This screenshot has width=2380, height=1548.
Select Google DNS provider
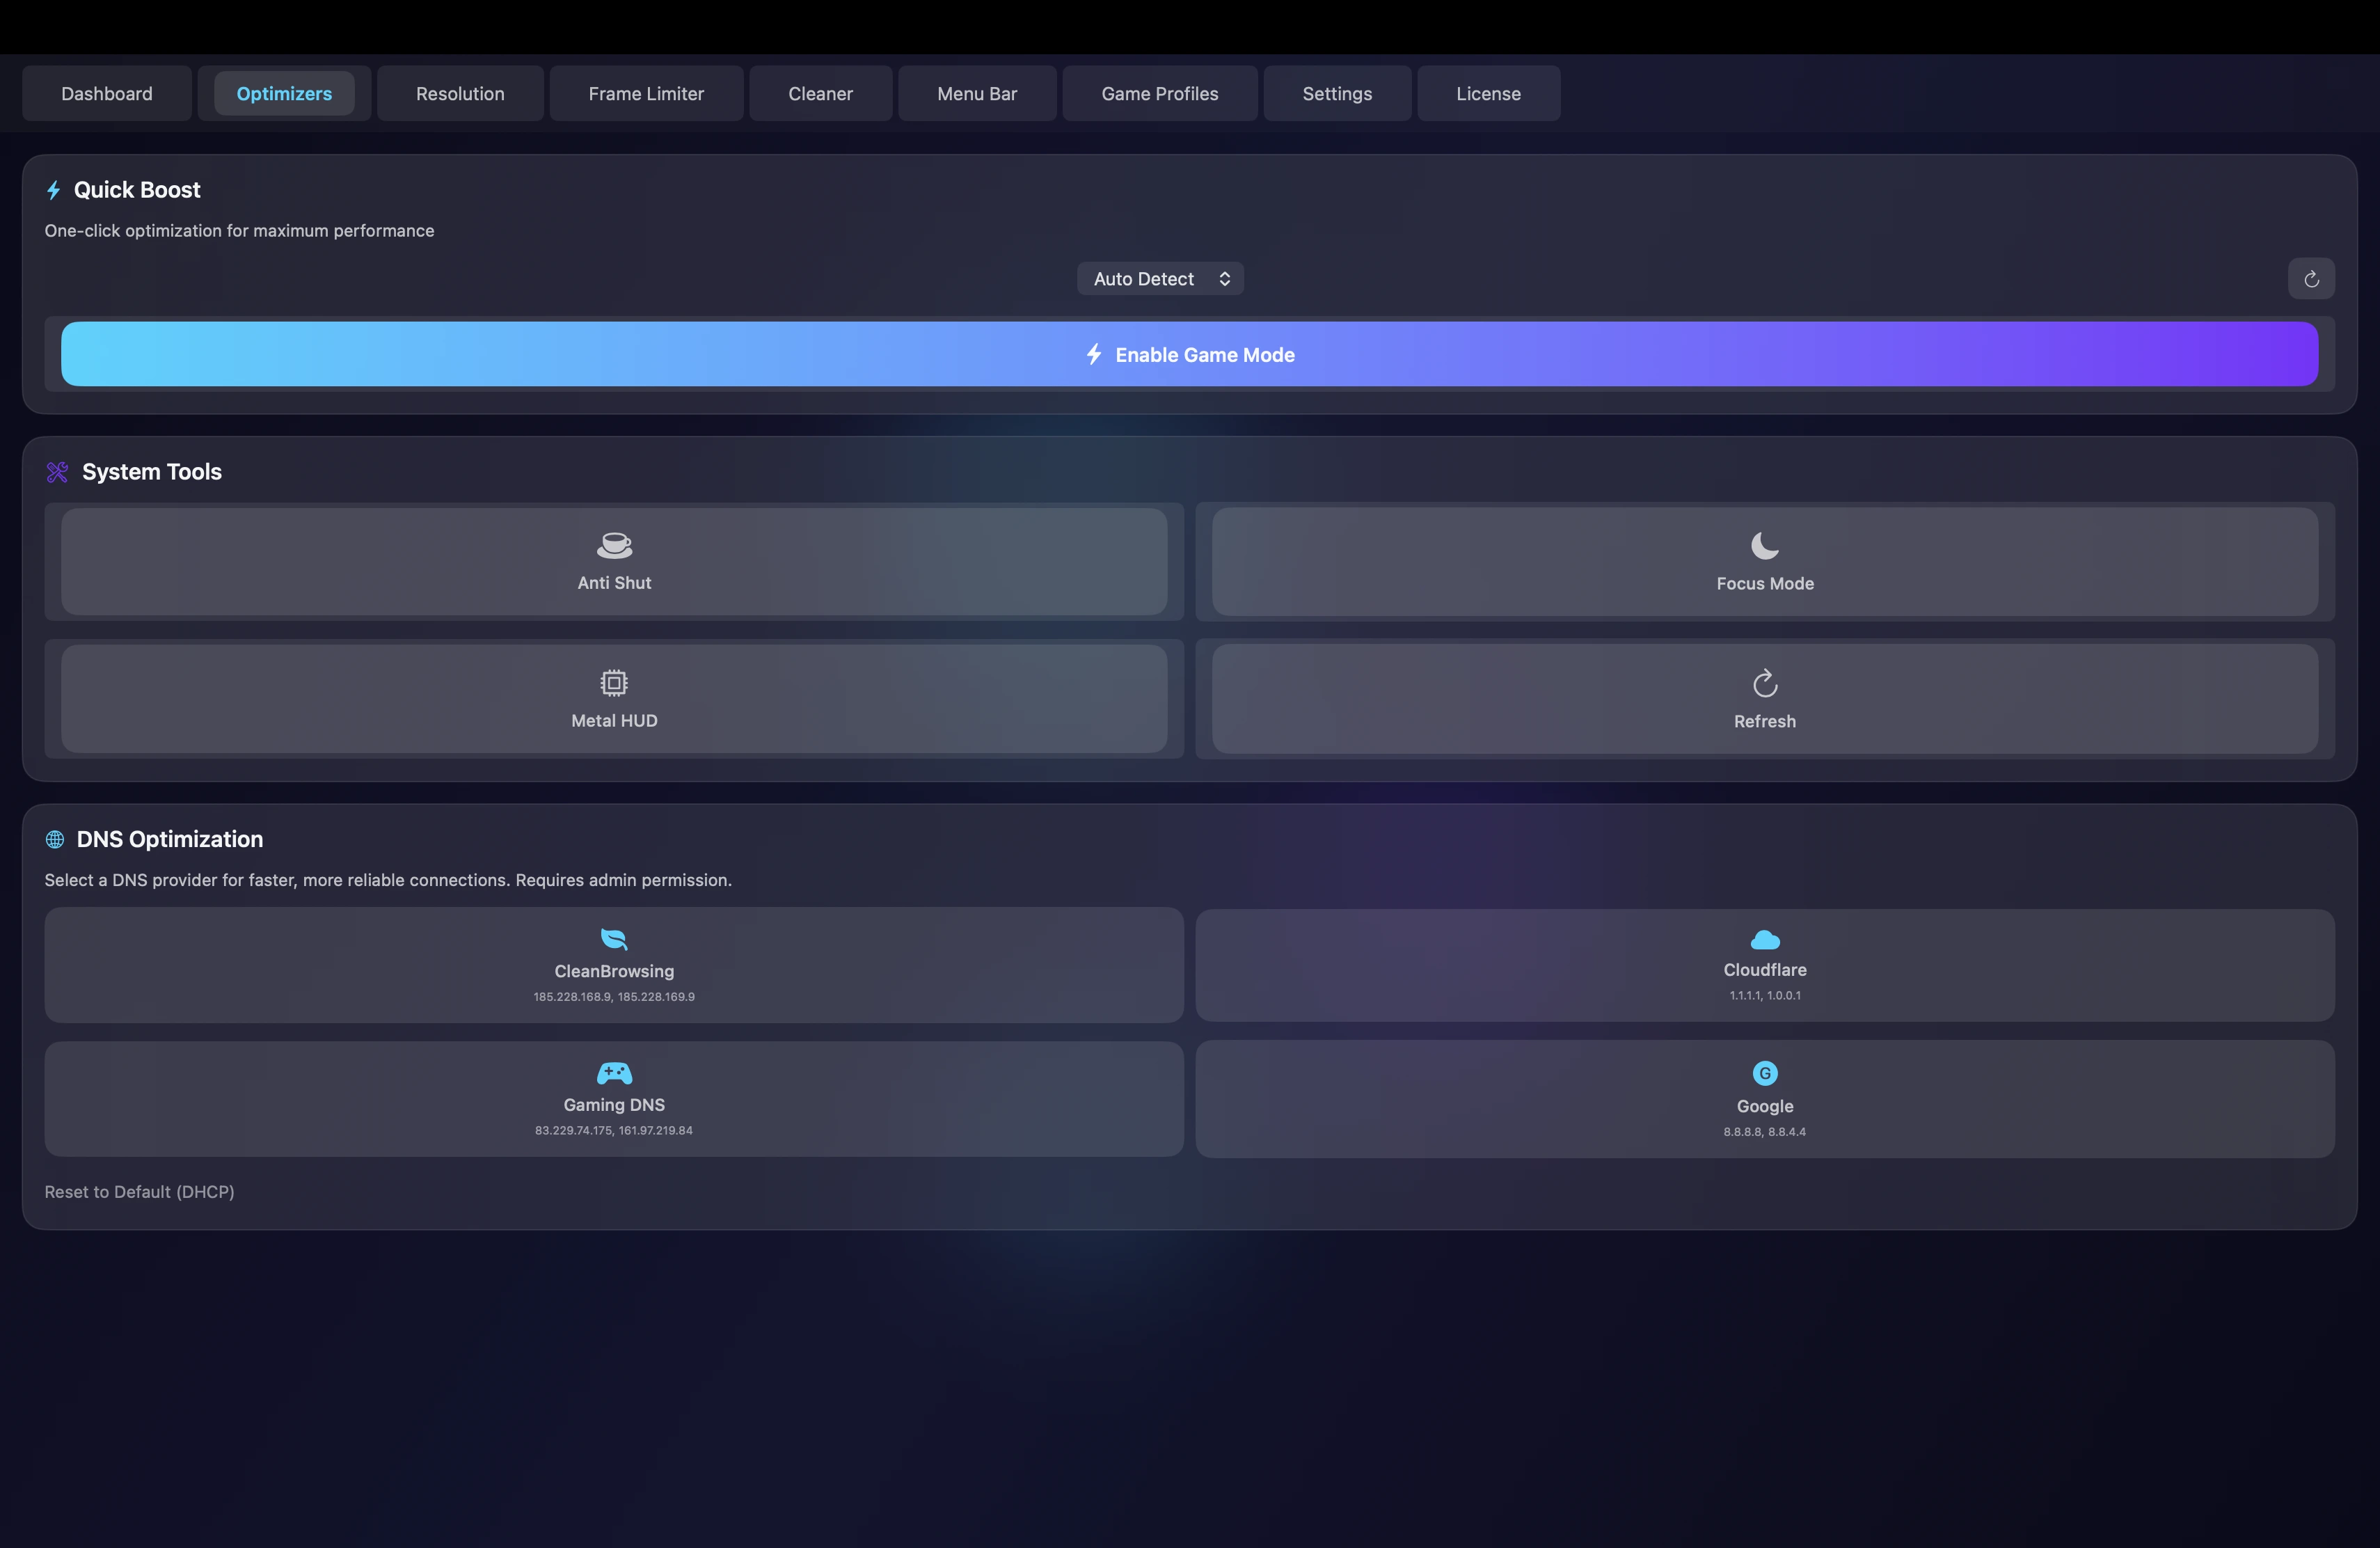[1765, 1099]
